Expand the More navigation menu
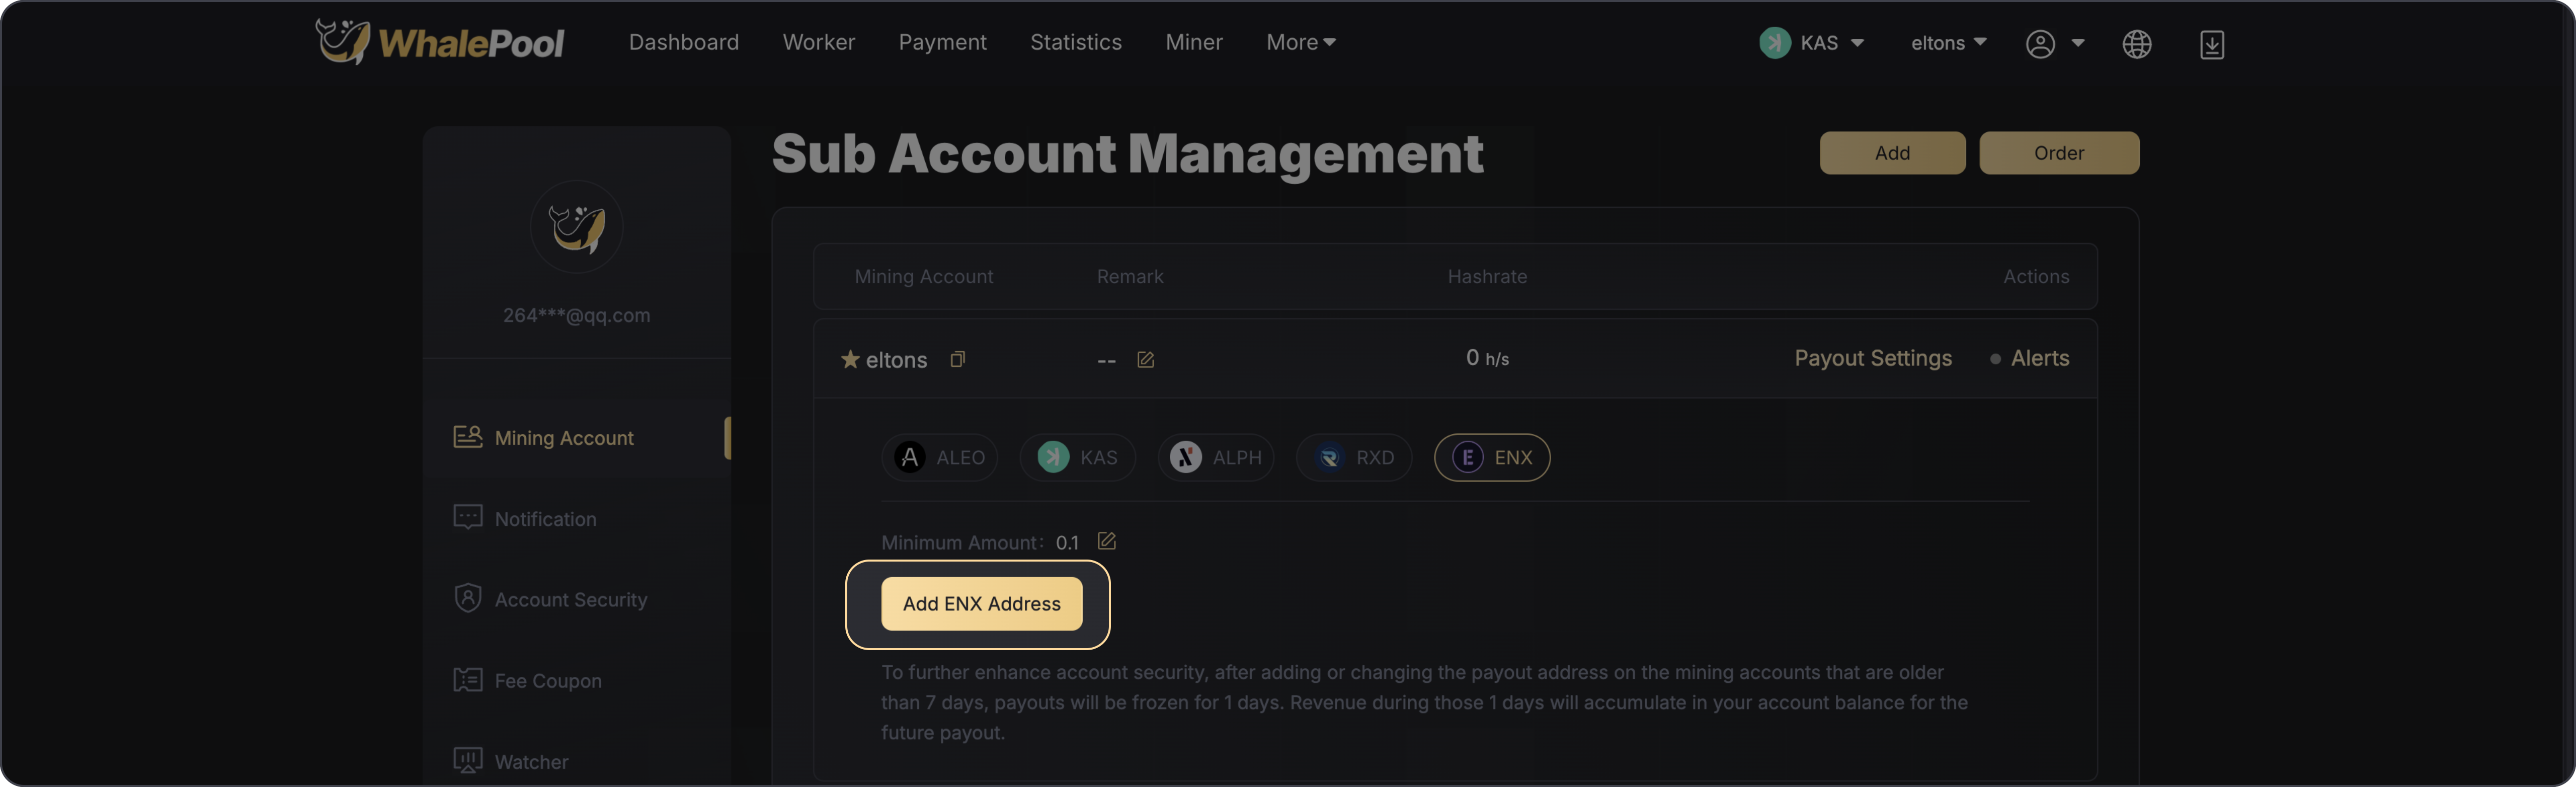 (x=1300, y=42)
